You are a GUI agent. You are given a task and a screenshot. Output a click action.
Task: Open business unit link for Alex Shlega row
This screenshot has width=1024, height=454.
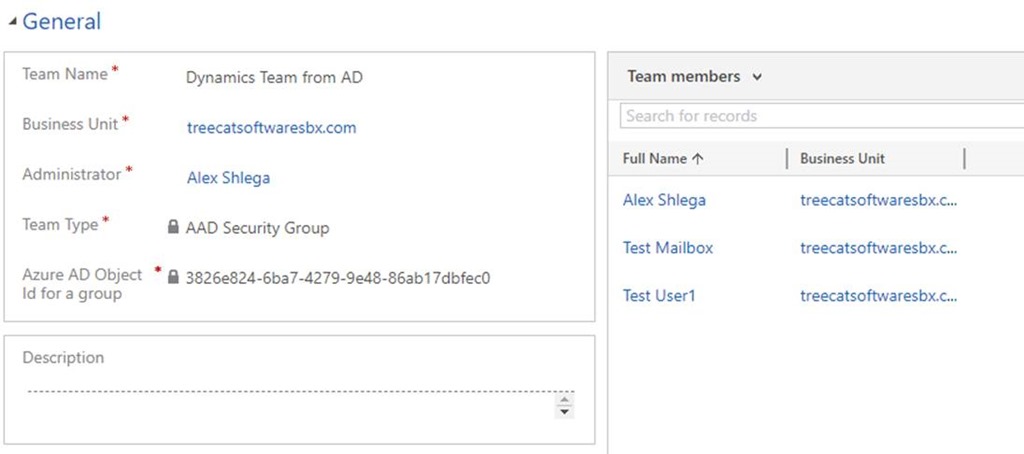click(x=878, y=200)
